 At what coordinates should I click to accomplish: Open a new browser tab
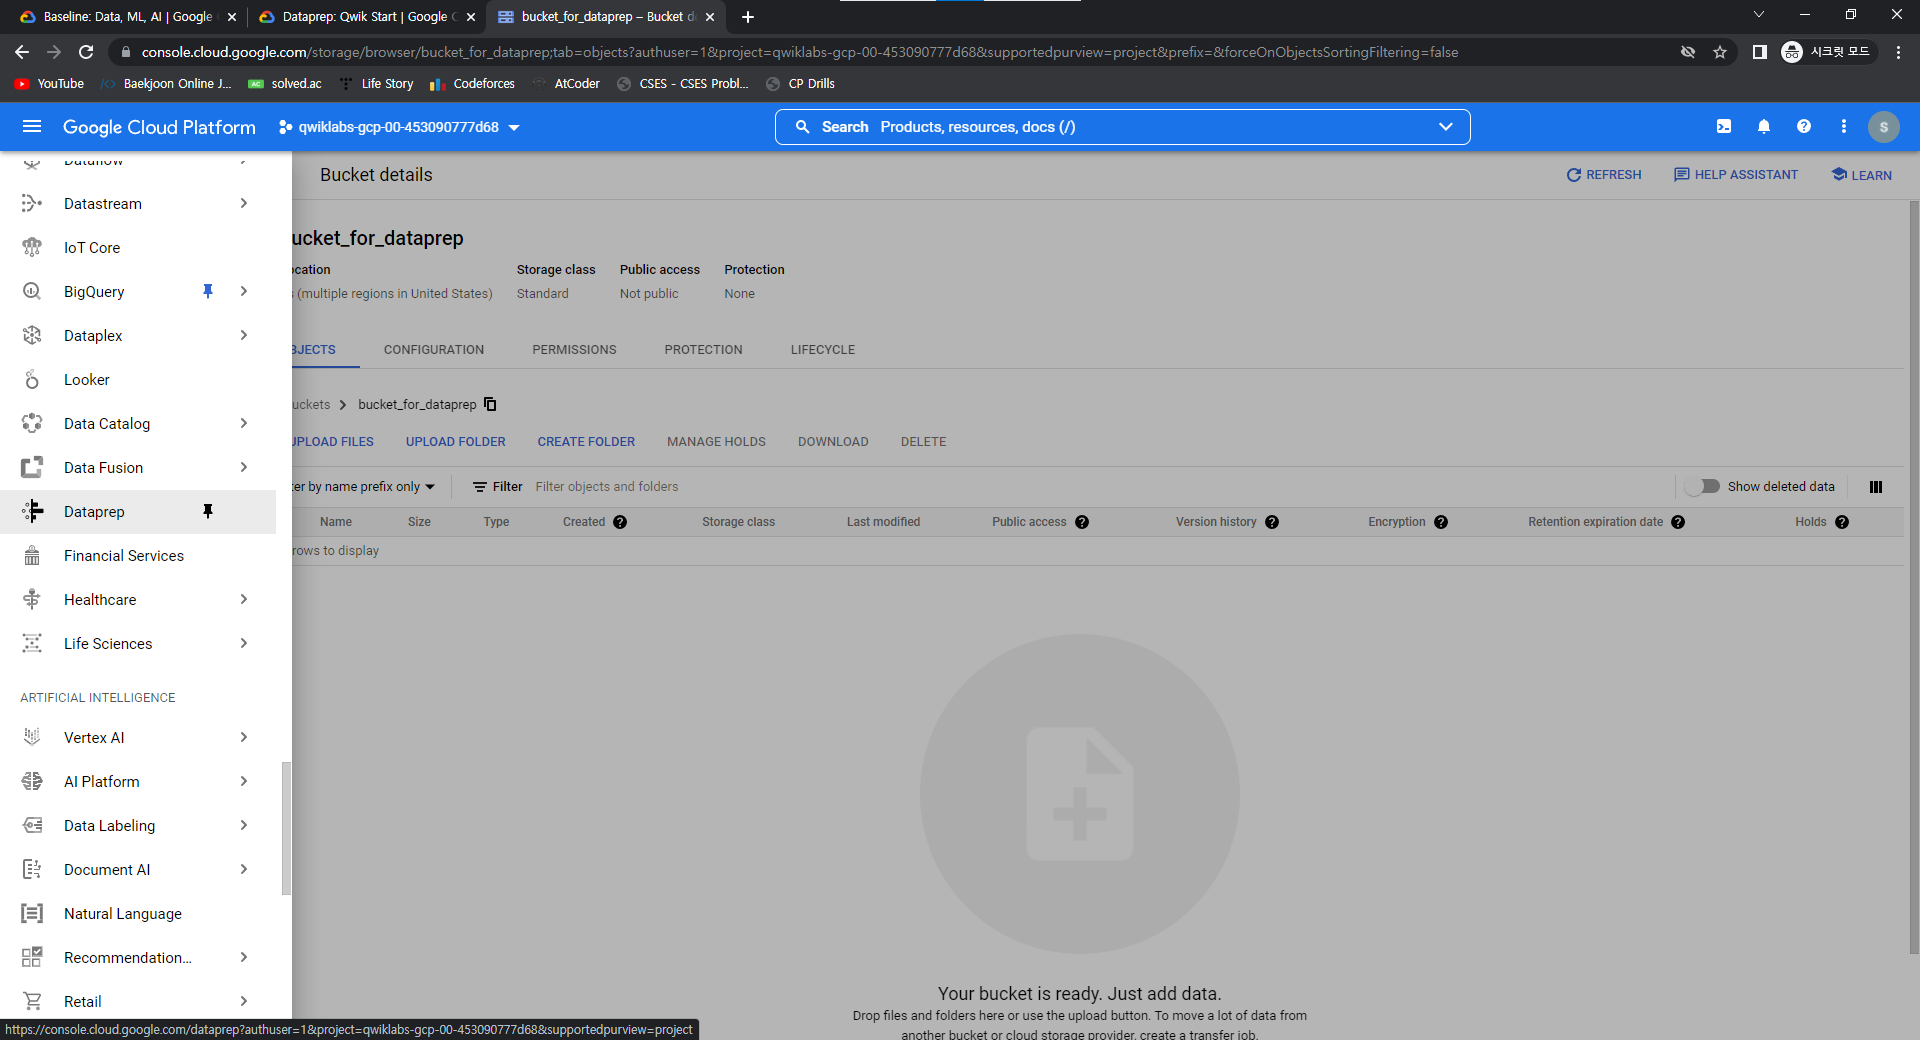click(748, 17)
